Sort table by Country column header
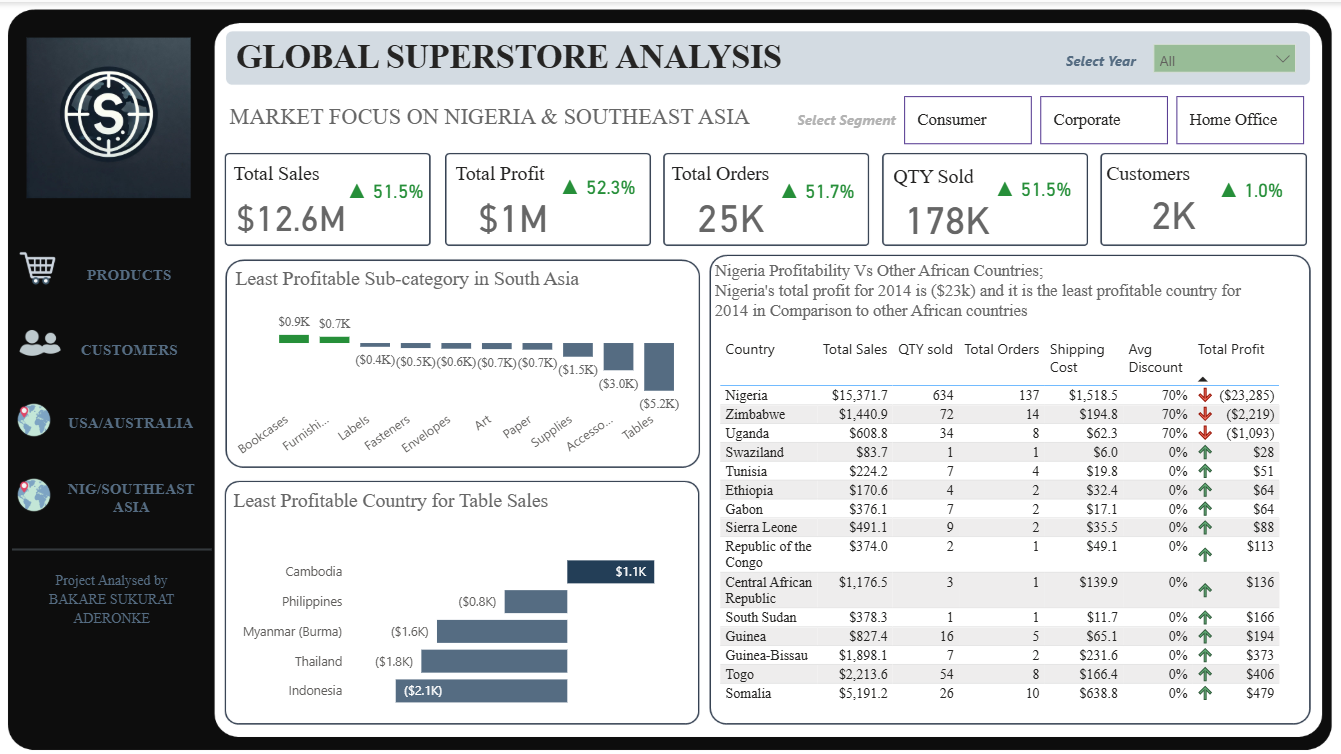This screenshot has width=1341, height=754. (x=750, y=349)
